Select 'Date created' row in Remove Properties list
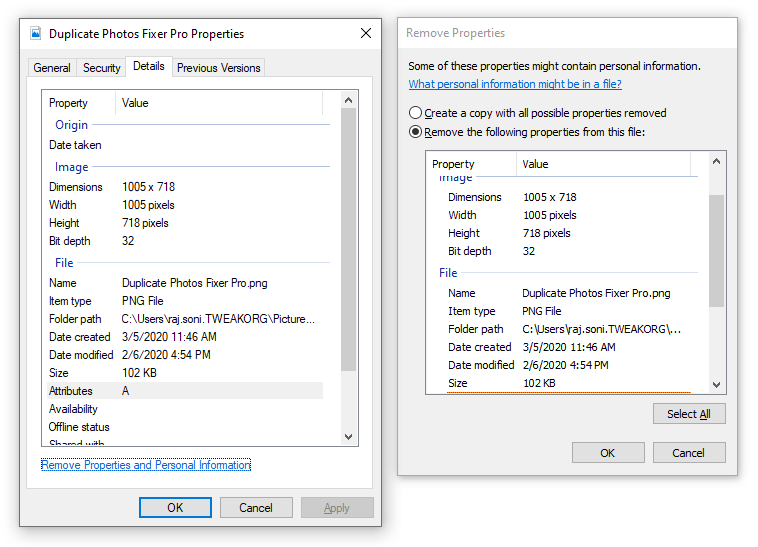Viewport: 758px width, 547px height. [x=568, y=347]
